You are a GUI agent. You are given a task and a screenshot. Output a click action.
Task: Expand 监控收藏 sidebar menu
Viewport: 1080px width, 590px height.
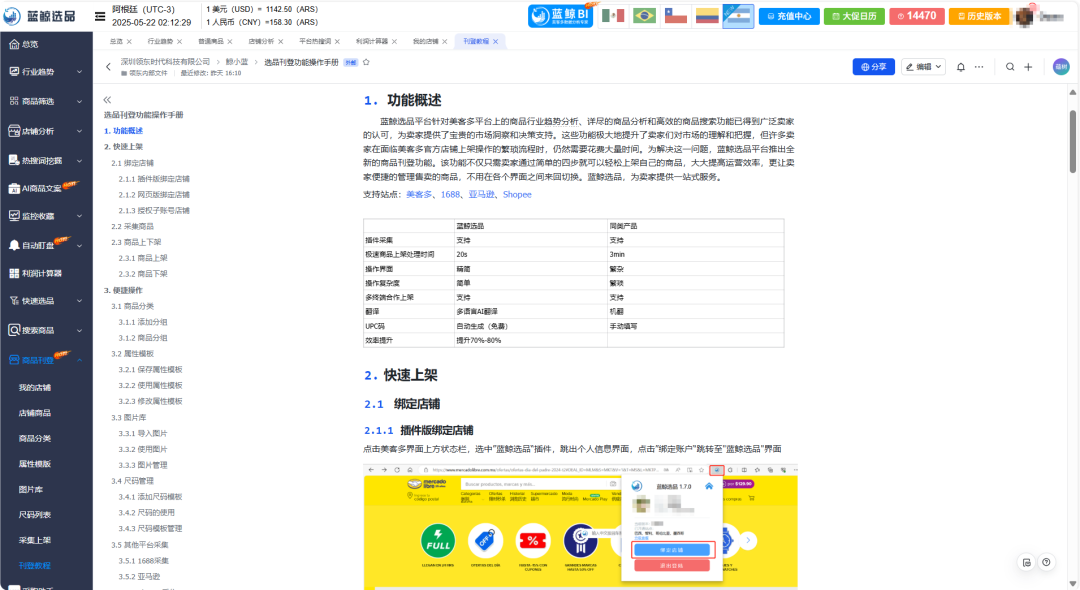pyautogui.click(x=46, y=215)
